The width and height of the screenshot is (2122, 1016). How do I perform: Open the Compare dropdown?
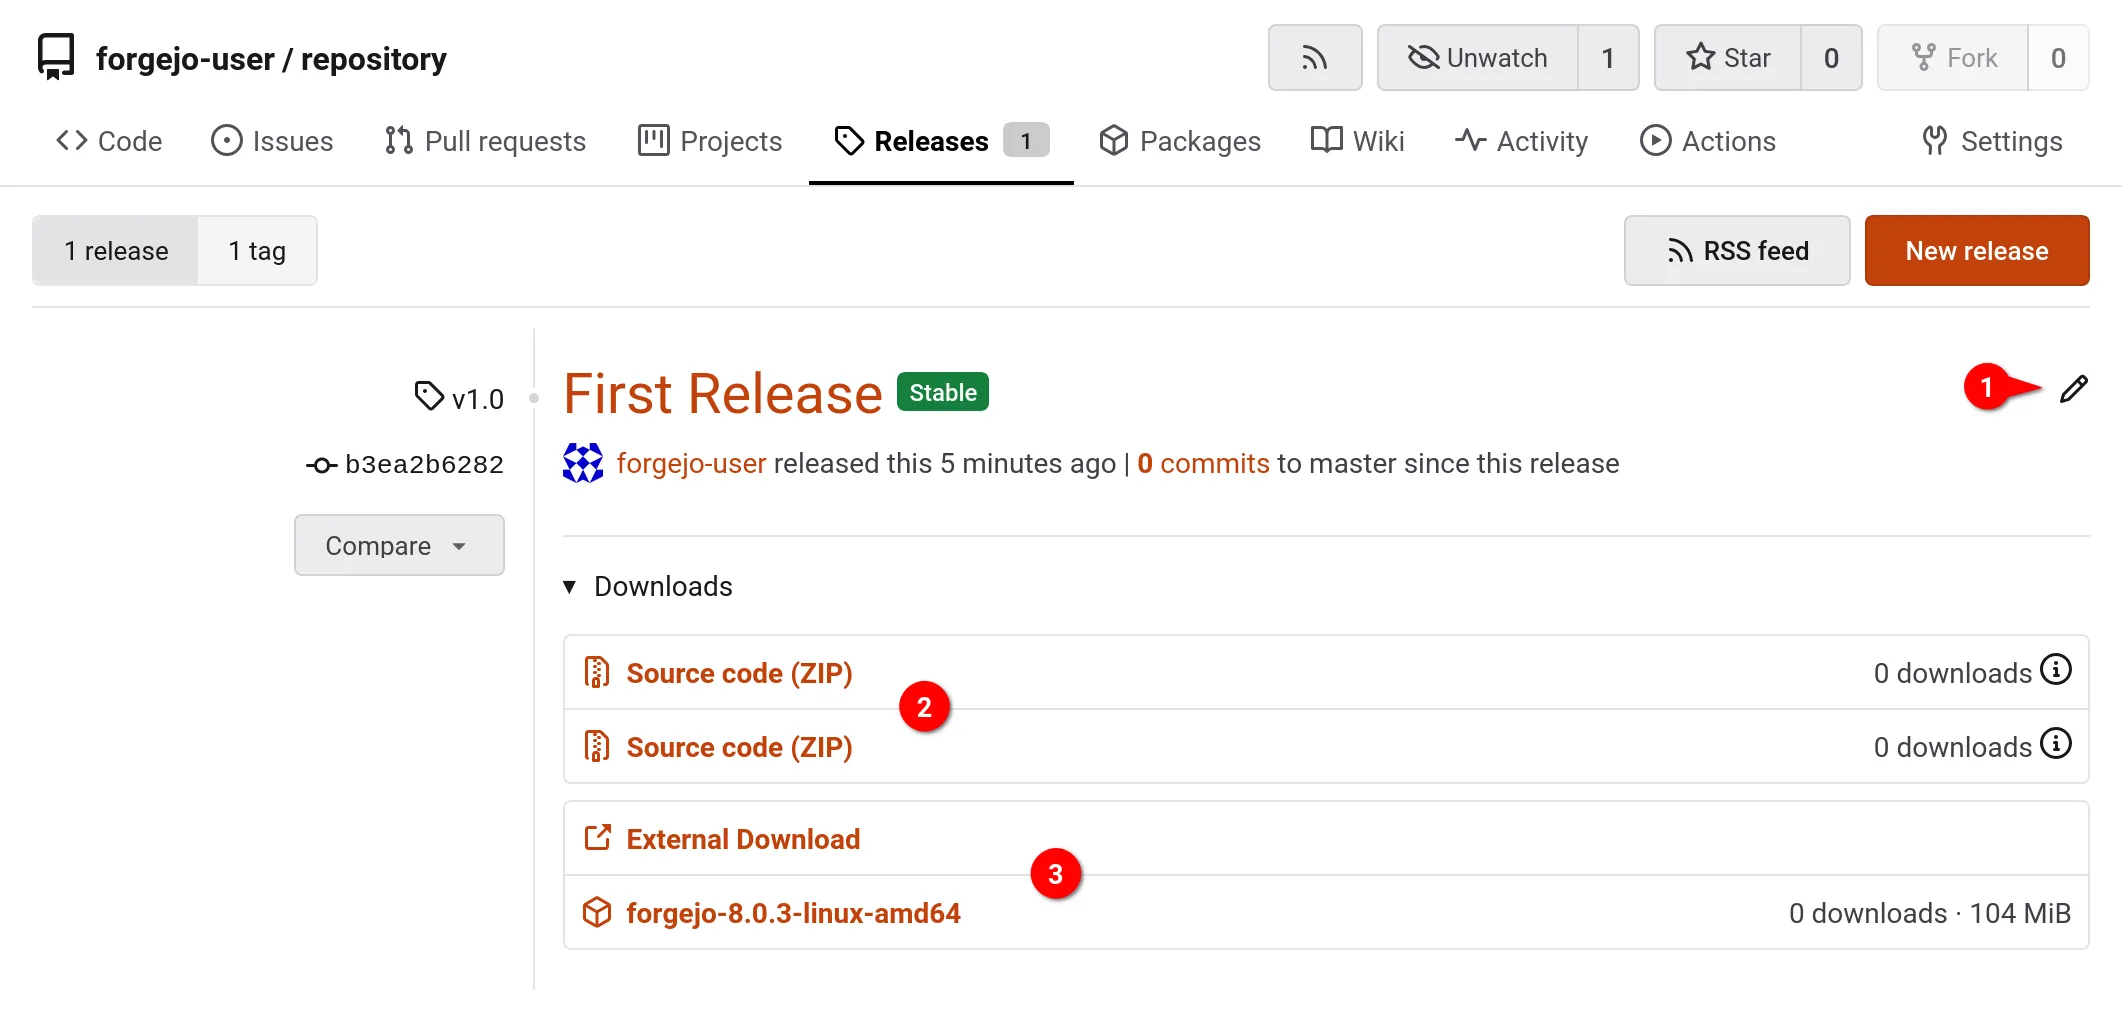click(398, 545)
